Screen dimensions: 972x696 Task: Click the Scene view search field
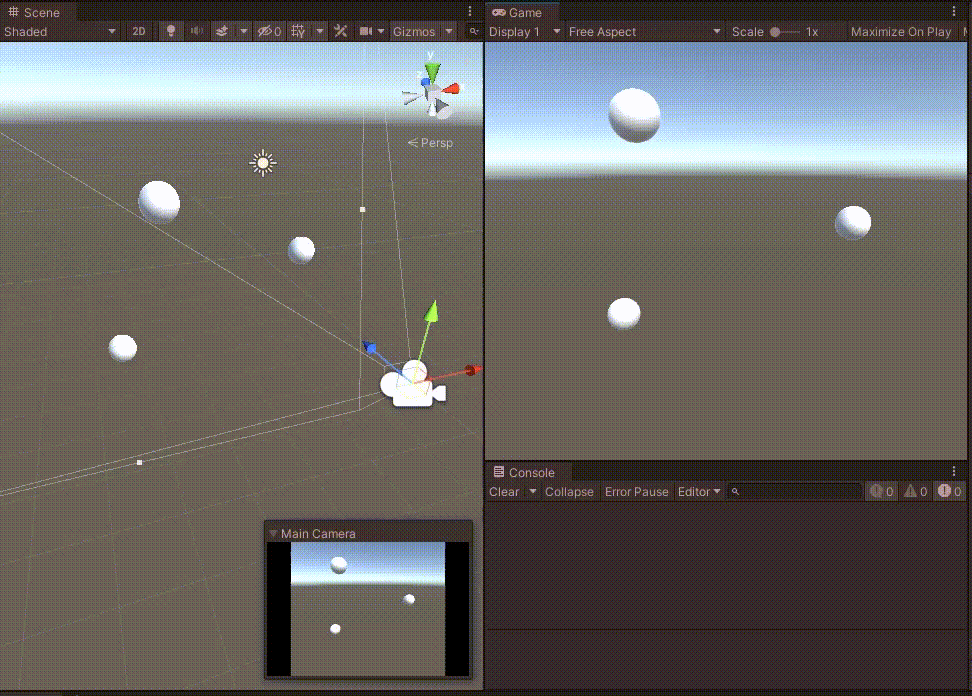474,32
